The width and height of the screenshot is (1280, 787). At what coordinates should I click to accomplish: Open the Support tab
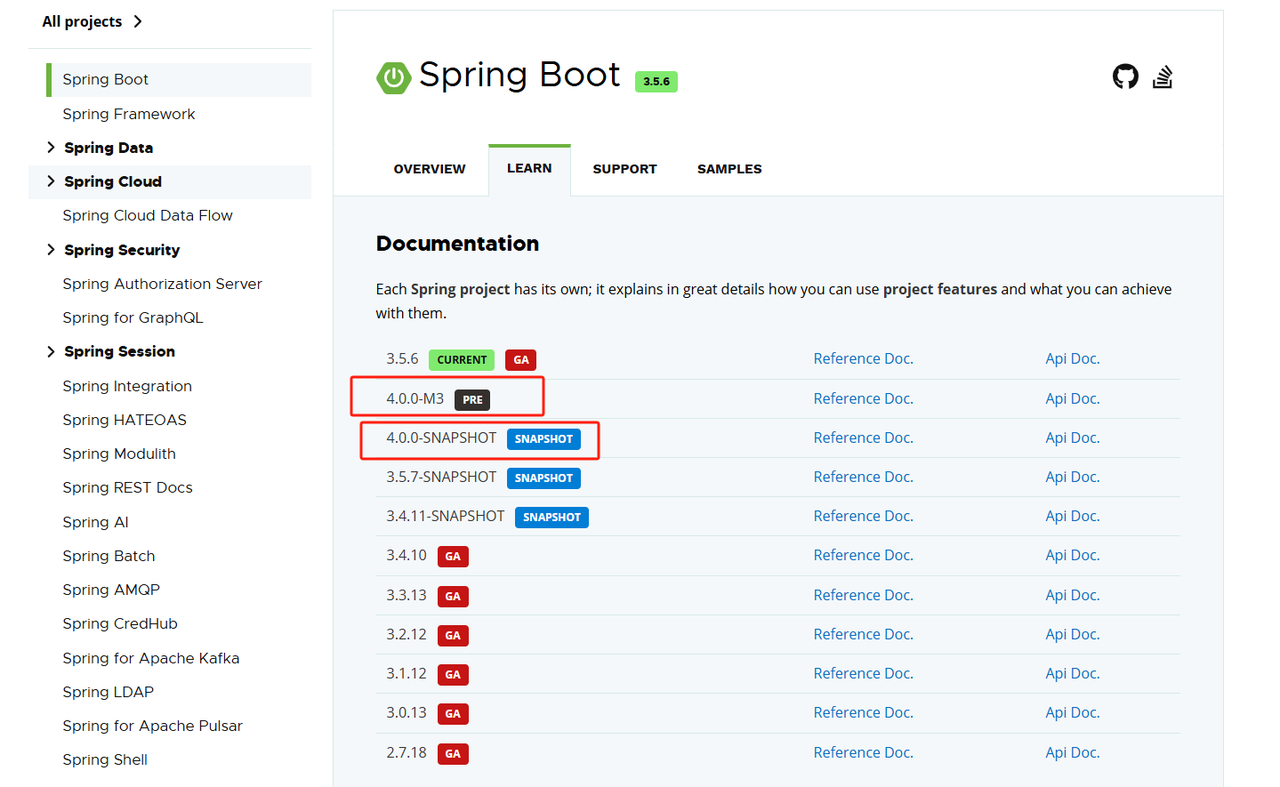click(624, 169)
